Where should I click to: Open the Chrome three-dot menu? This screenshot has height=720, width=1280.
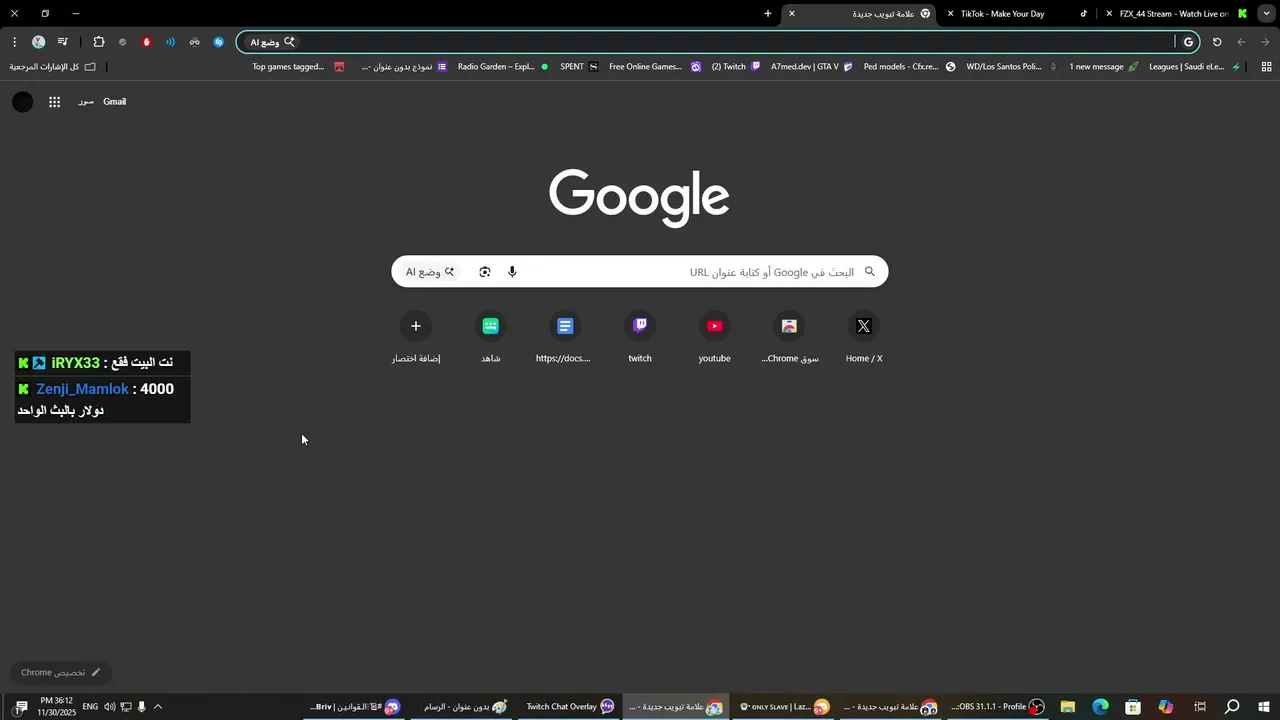(x=14, y=42)
